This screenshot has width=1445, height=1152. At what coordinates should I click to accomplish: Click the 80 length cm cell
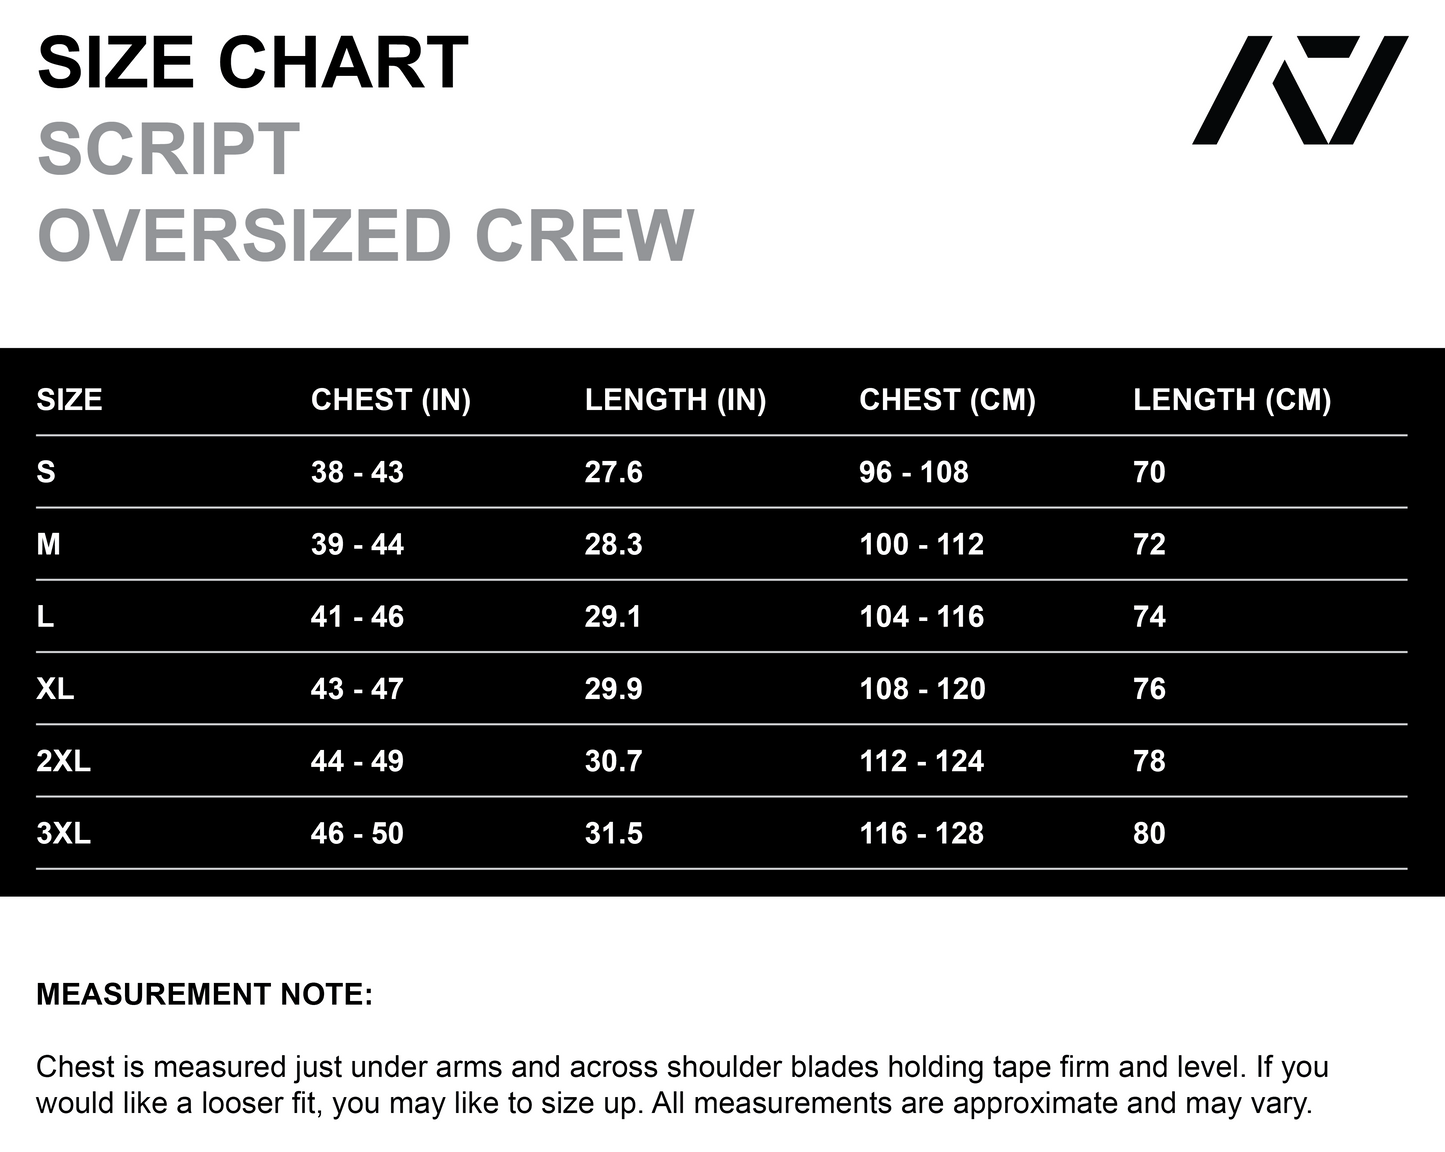pyautogui.click(x=1149, y=833)
